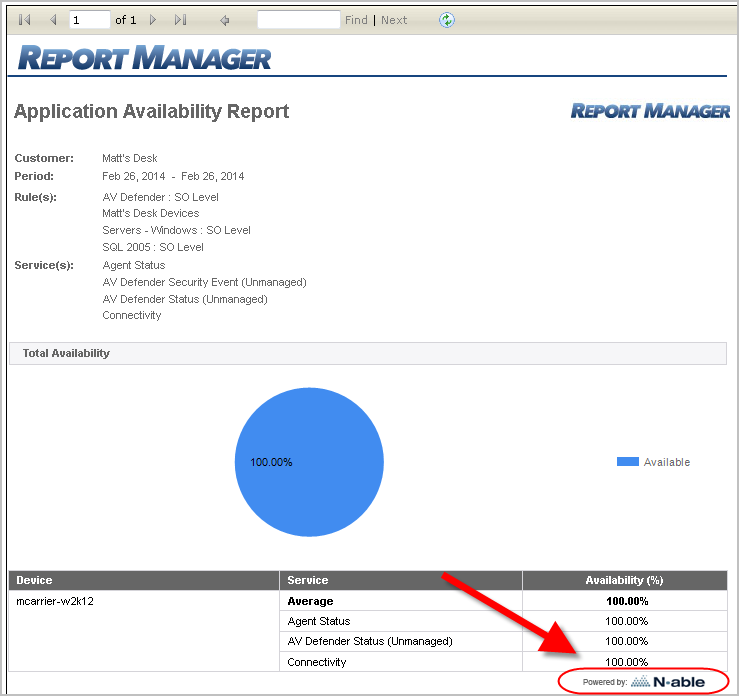Click the Availability (%) column header
Viewport: 739px width, 696px height.
click(x=625, y=581)
